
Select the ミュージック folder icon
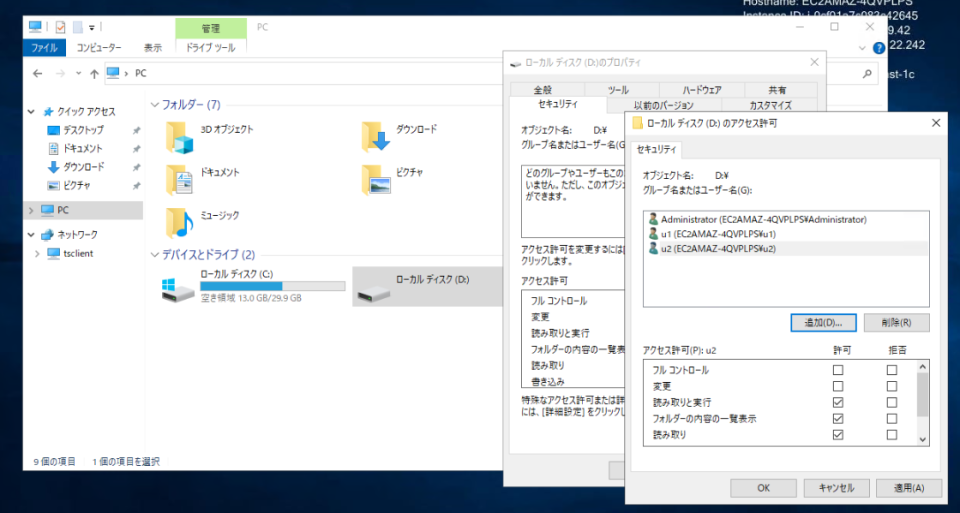tap(179, 222)
